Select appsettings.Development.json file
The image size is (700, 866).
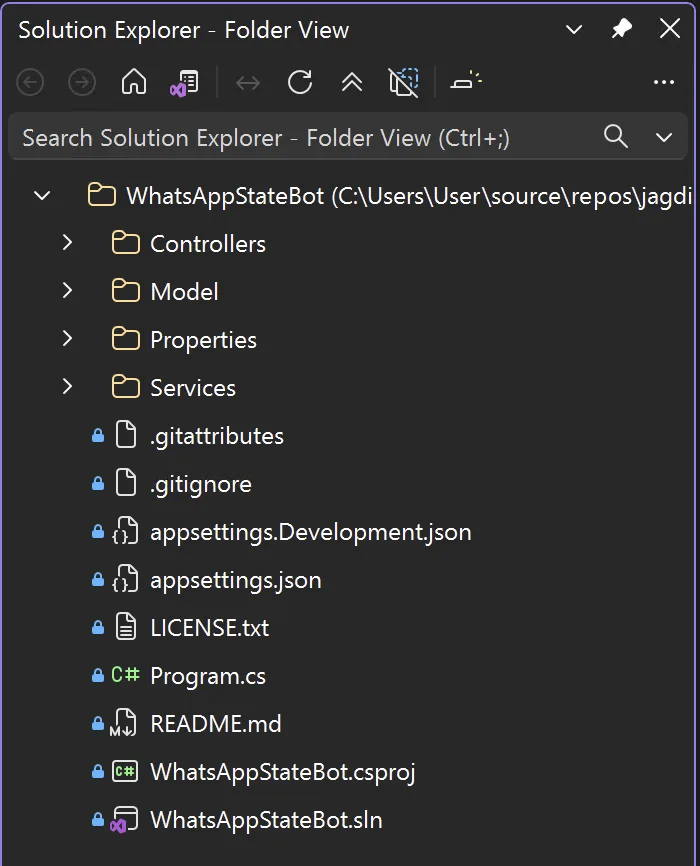click(310, 532)
